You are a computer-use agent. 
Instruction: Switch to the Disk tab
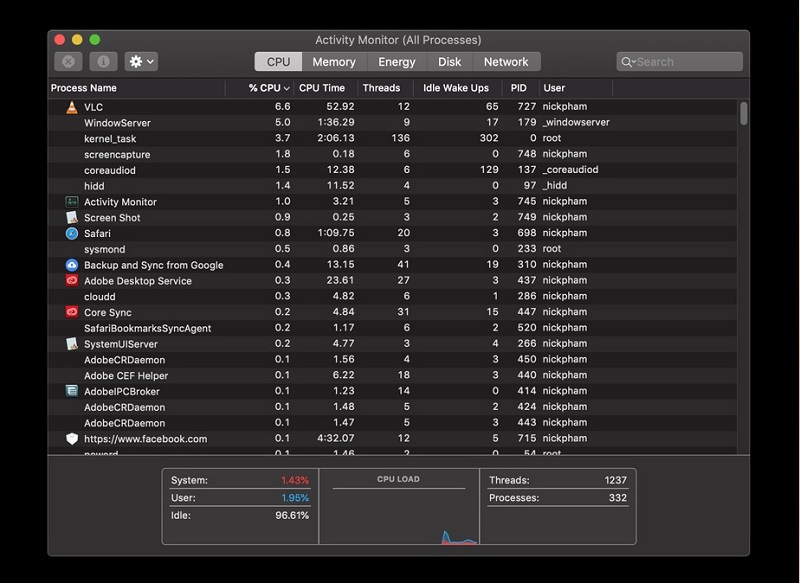click(449, 62)
